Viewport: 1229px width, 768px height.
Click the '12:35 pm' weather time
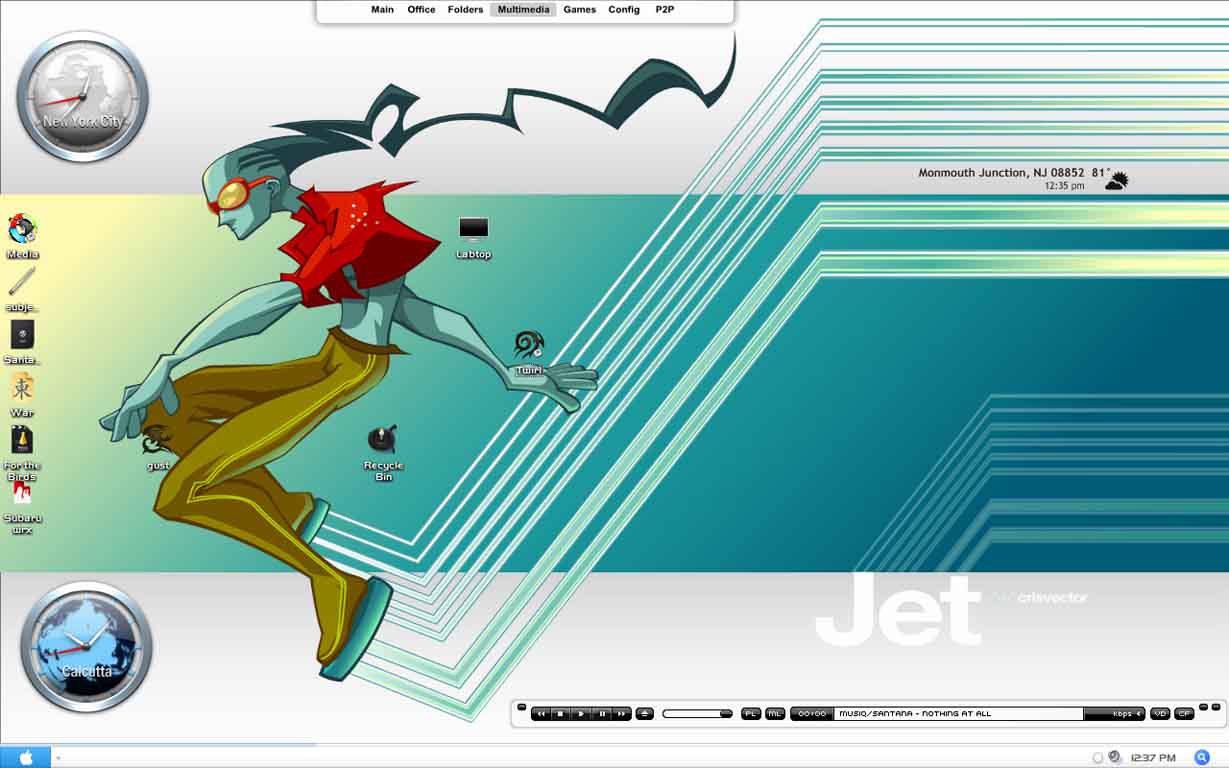(x=1064, y=186)
